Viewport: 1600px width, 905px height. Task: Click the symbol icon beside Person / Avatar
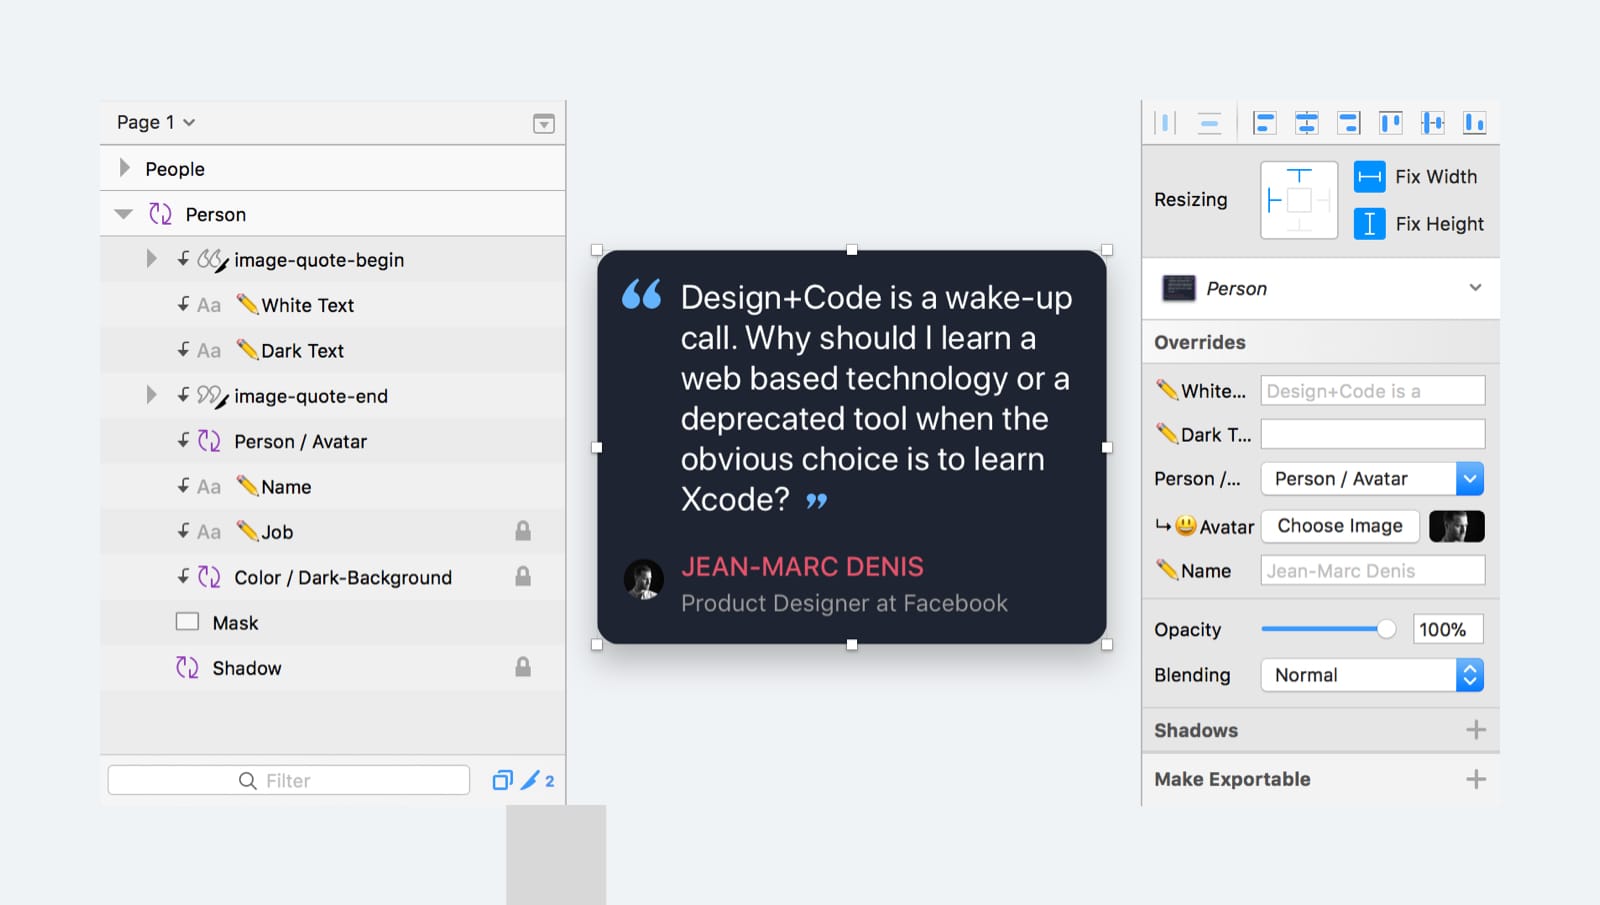click(209, 441)
